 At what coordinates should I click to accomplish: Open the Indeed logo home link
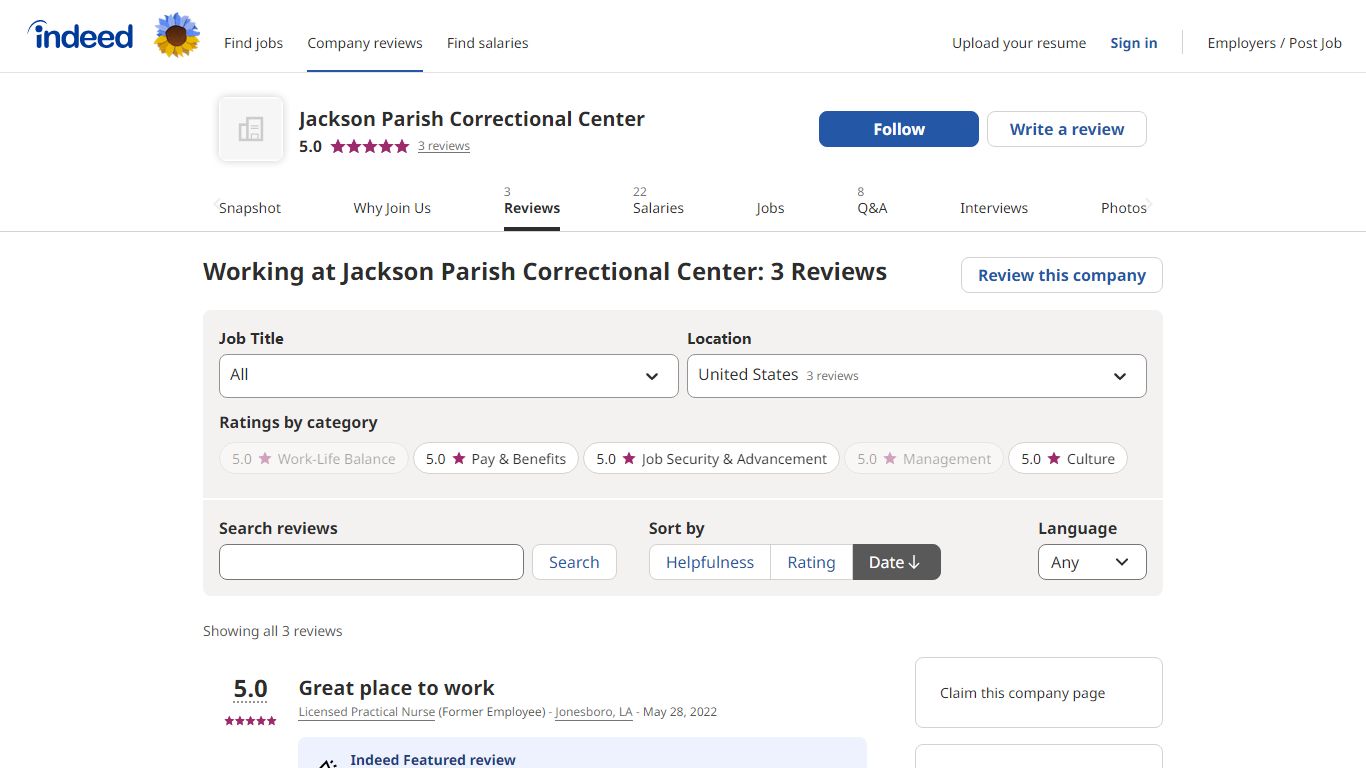click(80, 36)
